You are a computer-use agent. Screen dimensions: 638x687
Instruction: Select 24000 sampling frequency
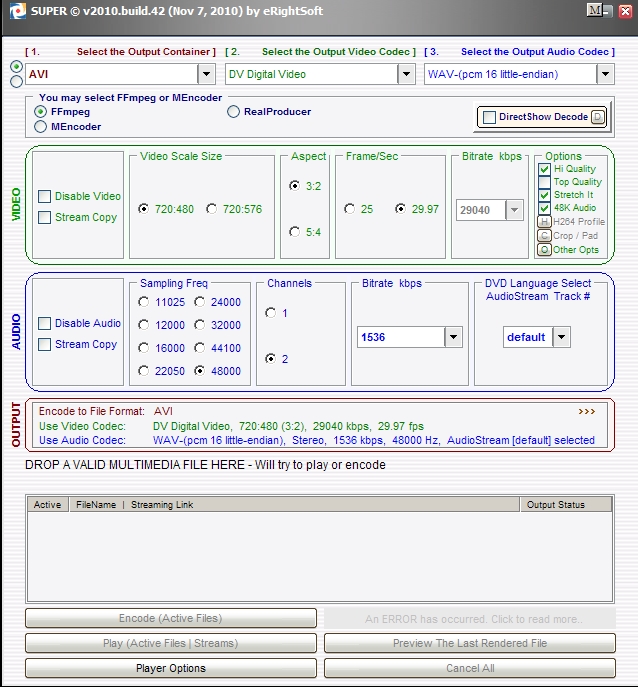pyautogui.click(x=199, y=302)
